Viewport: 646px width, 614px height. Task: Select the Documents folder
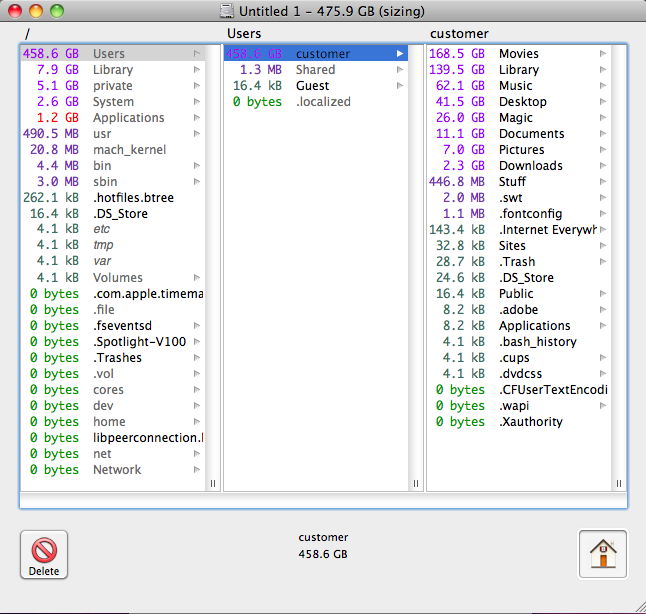click(x=519, y=134)
